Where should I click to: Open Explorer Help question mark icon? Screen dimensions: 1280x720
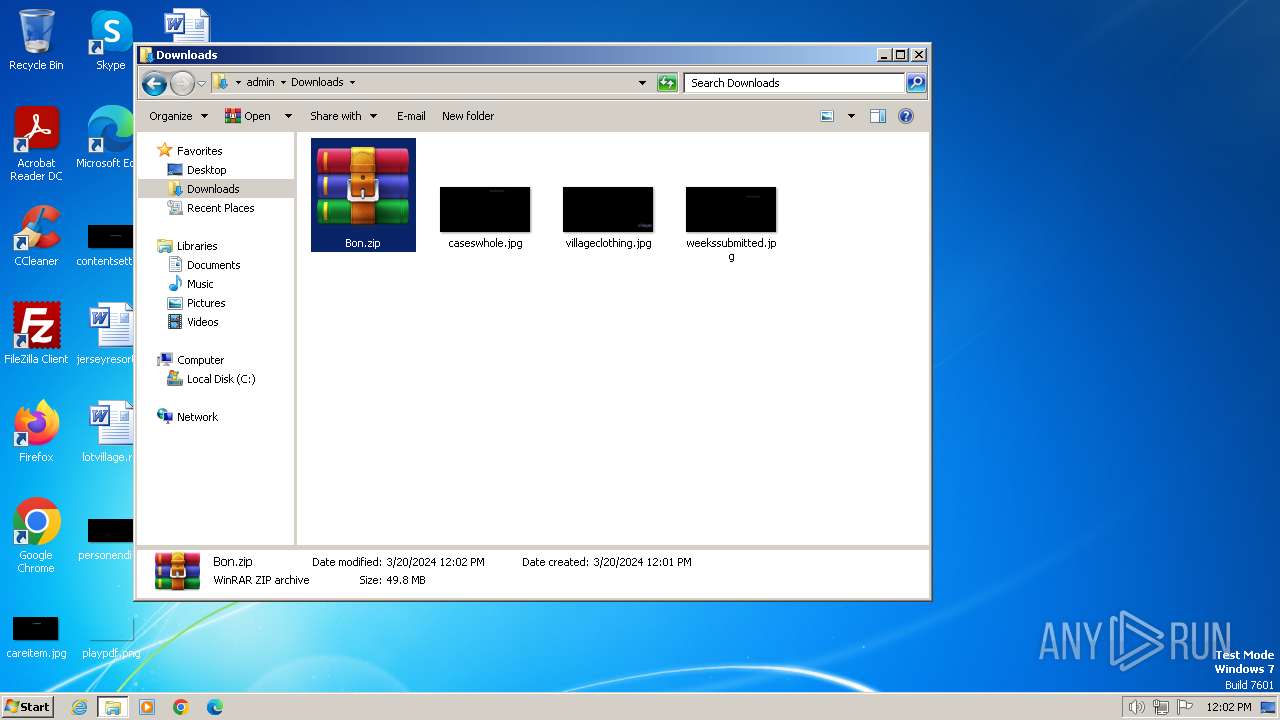click(x=905, y=116)
